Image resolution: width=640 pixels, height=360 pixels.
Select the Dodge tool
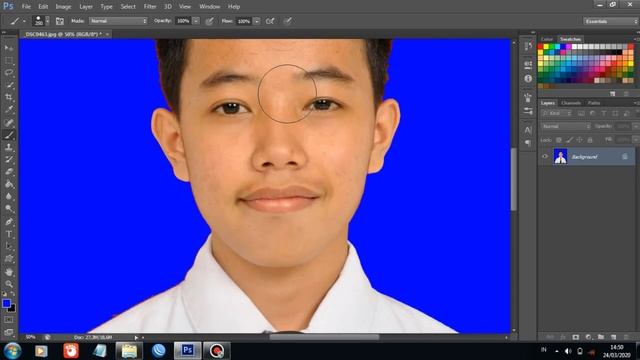coord(9,209)
